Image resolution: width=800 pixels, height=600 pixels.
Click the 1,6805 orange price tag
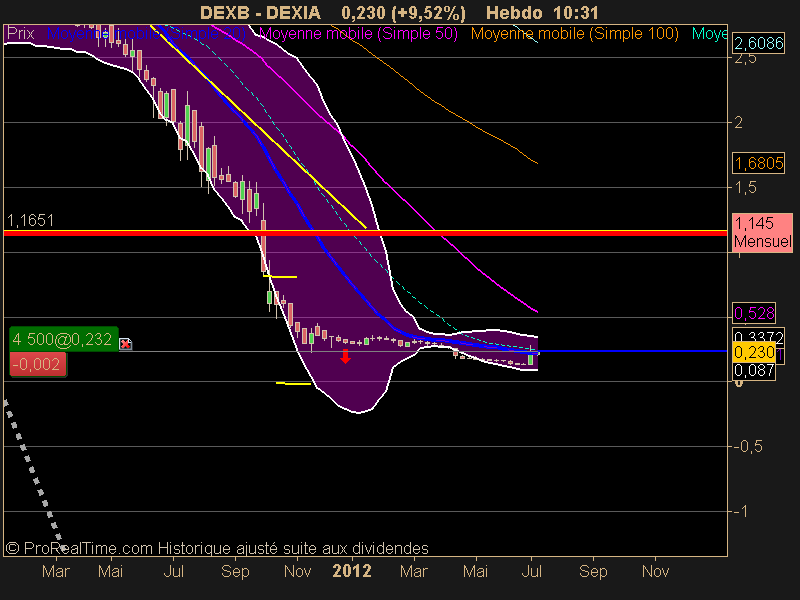click(759, 163)
